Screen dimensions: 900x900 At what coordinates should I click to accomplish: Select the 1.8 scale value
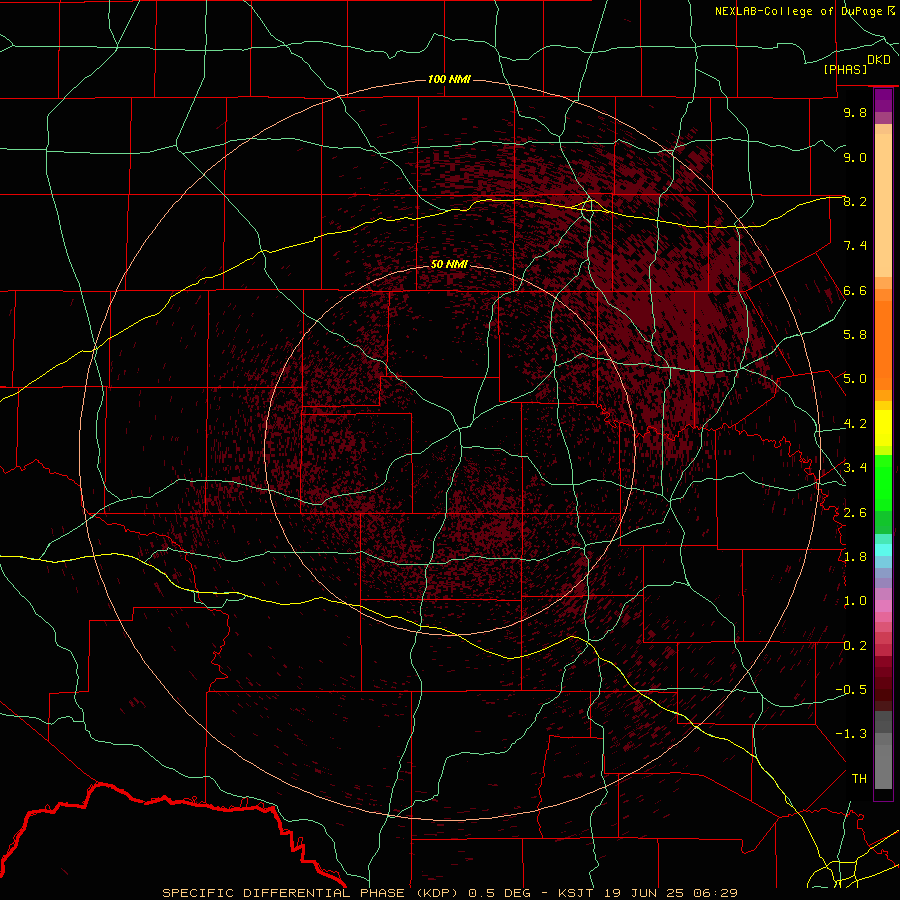pyautogui.click(x=855, y=557)
